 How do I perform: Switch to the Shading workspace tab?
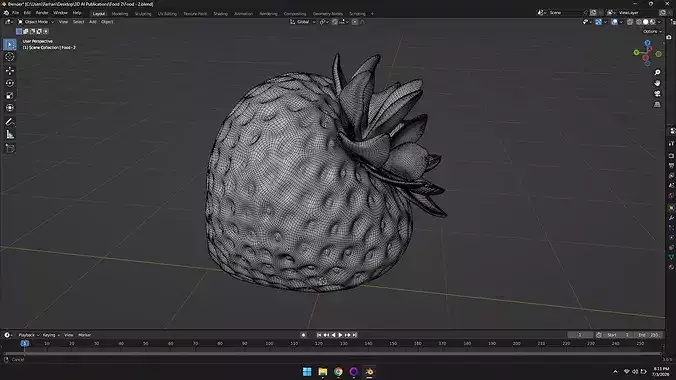point(220,14)
